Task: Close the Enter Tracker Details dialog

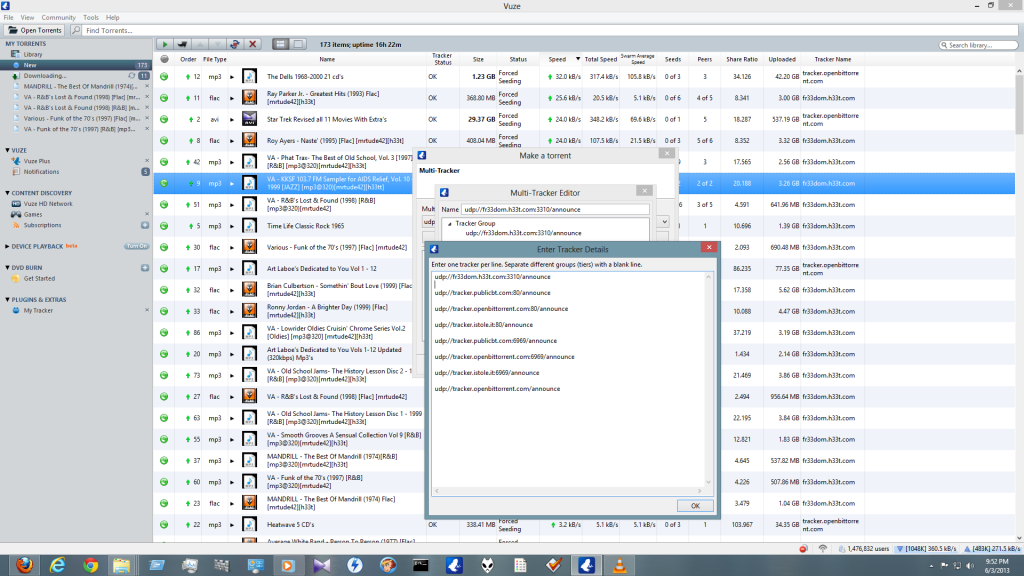Action: pos(709,248)
